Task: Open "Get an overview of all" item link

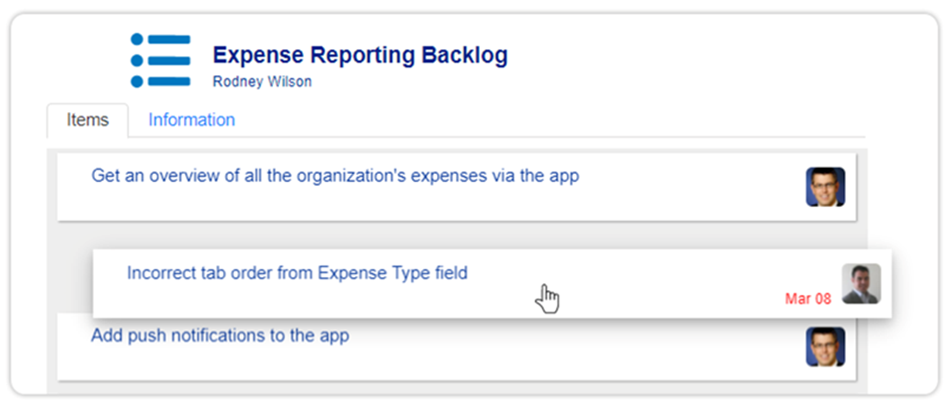Action: click(x=335, y=176)
